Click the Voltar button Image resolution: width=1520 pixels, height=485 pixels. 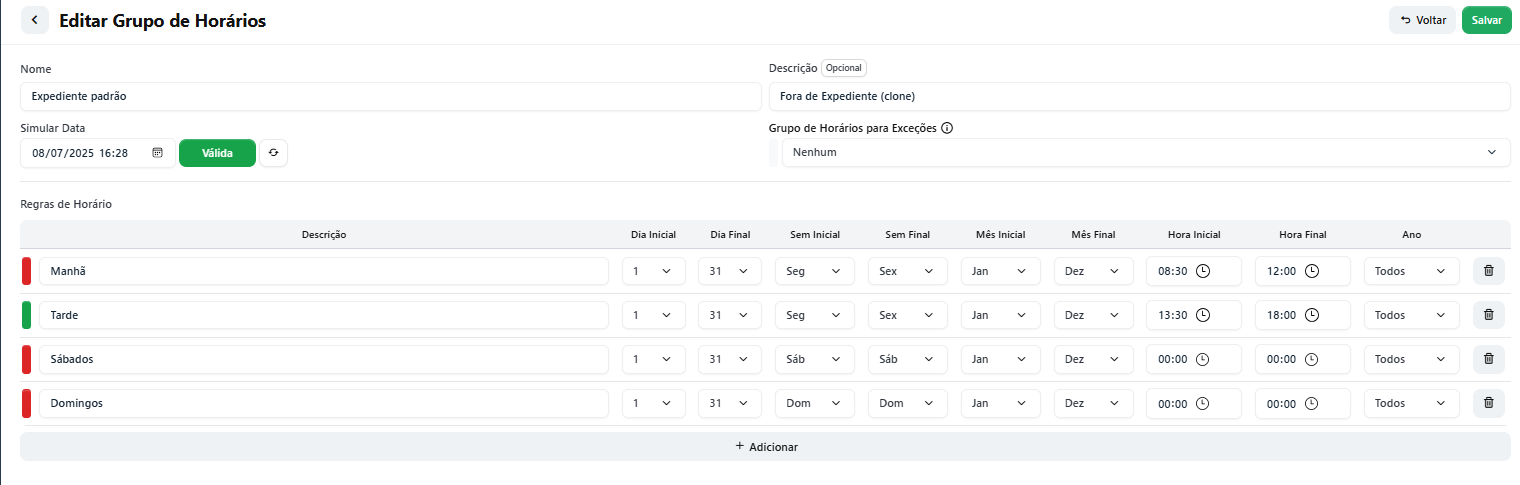click(x=1422, y=20)
